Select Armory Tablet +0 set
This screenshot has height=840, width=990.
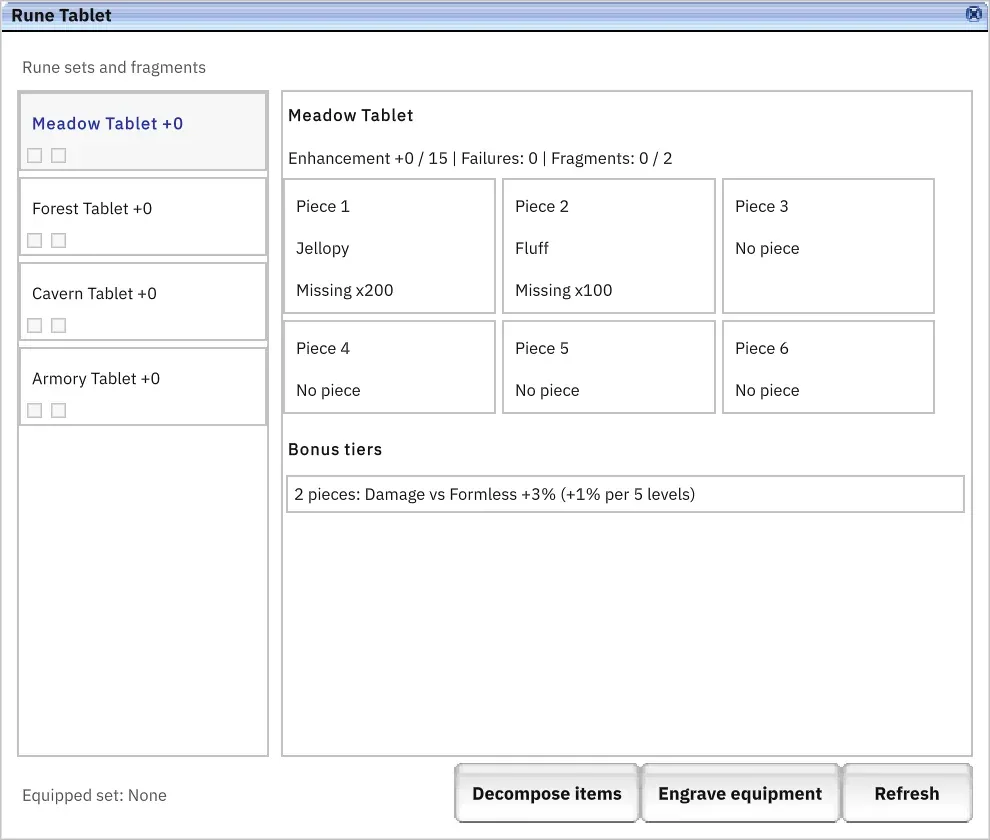(x=143, y=387)
